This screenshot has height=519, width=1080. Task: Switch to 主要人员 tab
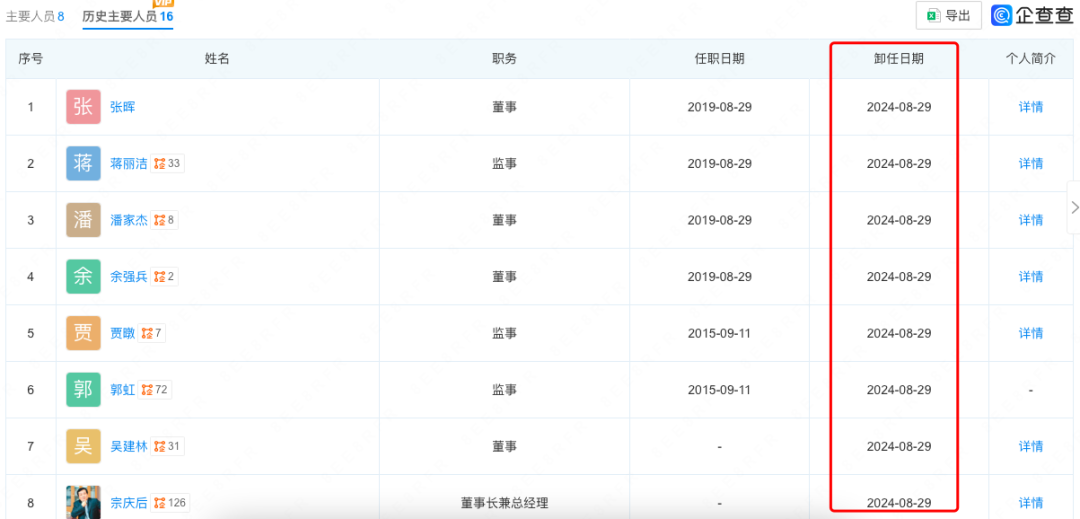(35, 16)
